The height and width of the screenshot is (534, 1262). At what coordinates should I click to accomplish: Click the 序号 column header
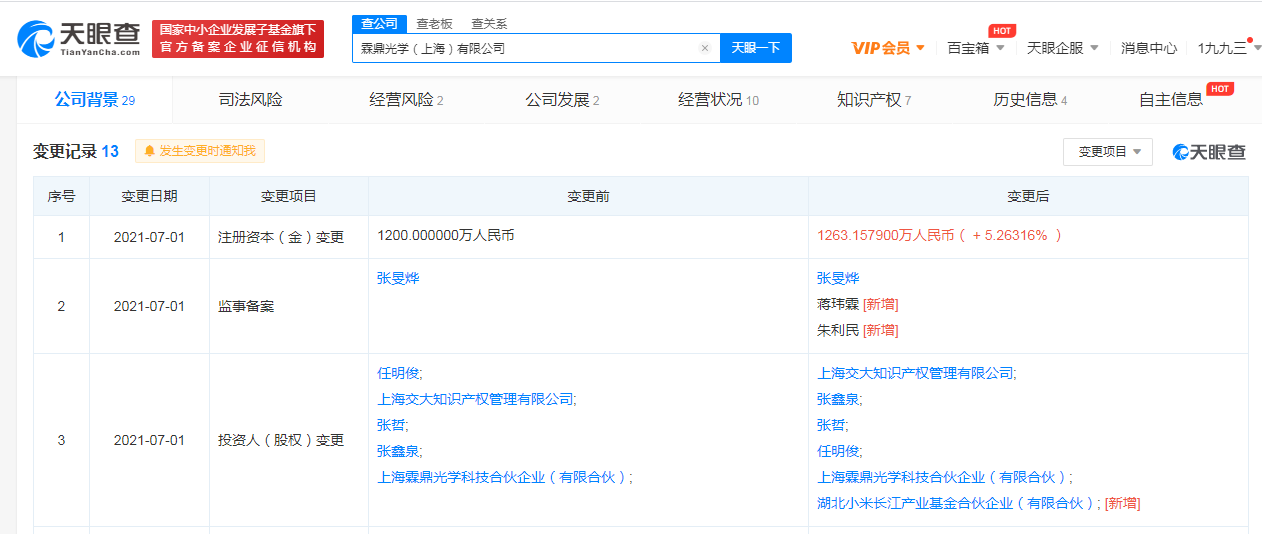click(61, 196)
